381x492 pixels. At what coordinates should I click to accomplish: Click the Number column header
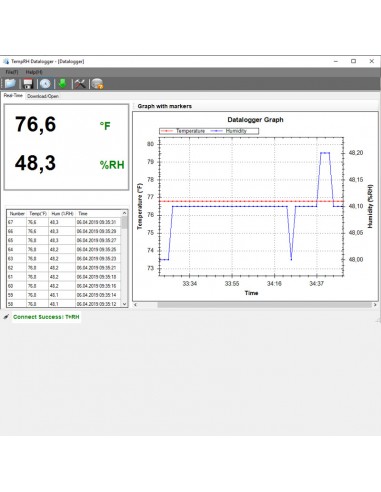tap(17, 213)
